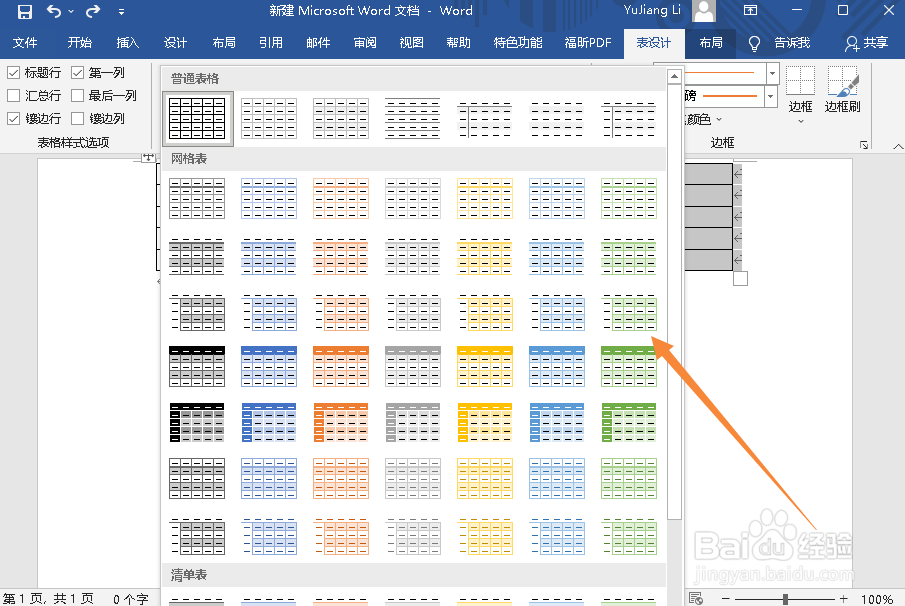Enable the 汇总行 checkbox

13,95
